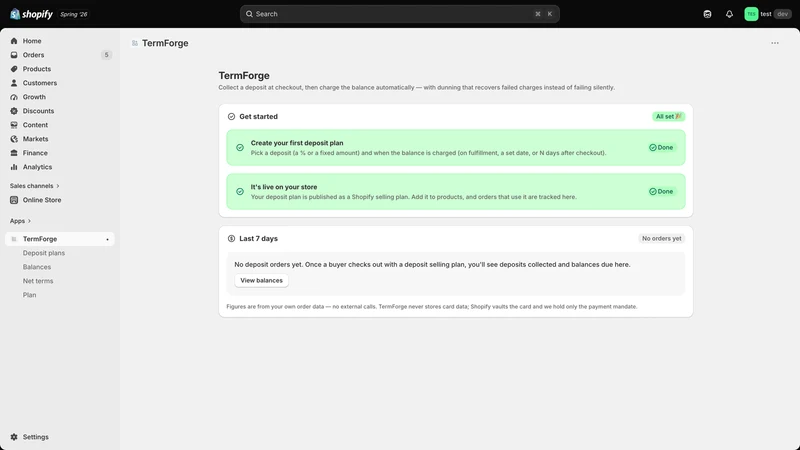Click the search magnifier icon
This screenshot has height=450, width=800.
pyautogui.click(x=249, y=14)
